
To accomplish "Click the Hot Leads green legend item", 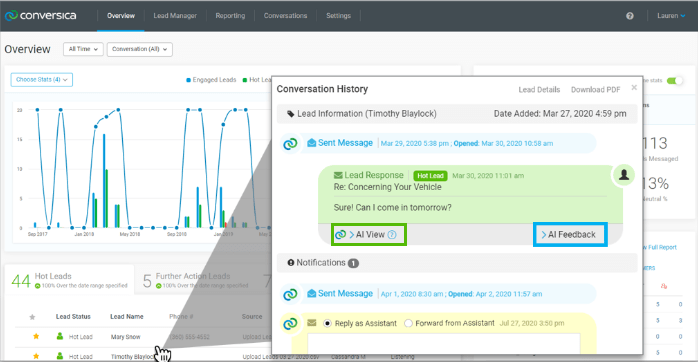I will pyautogui.click(x=257, y=80).
